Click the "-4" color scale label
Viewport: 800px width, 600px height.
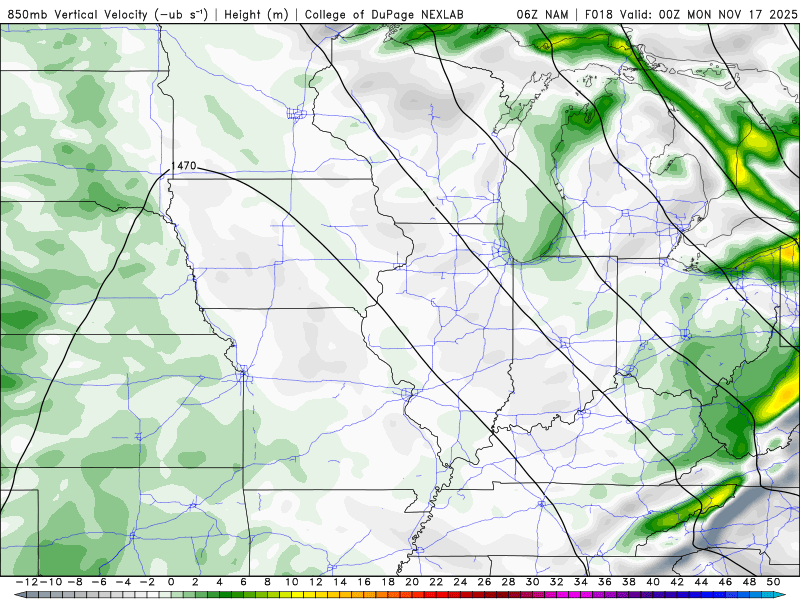point(123,582)
